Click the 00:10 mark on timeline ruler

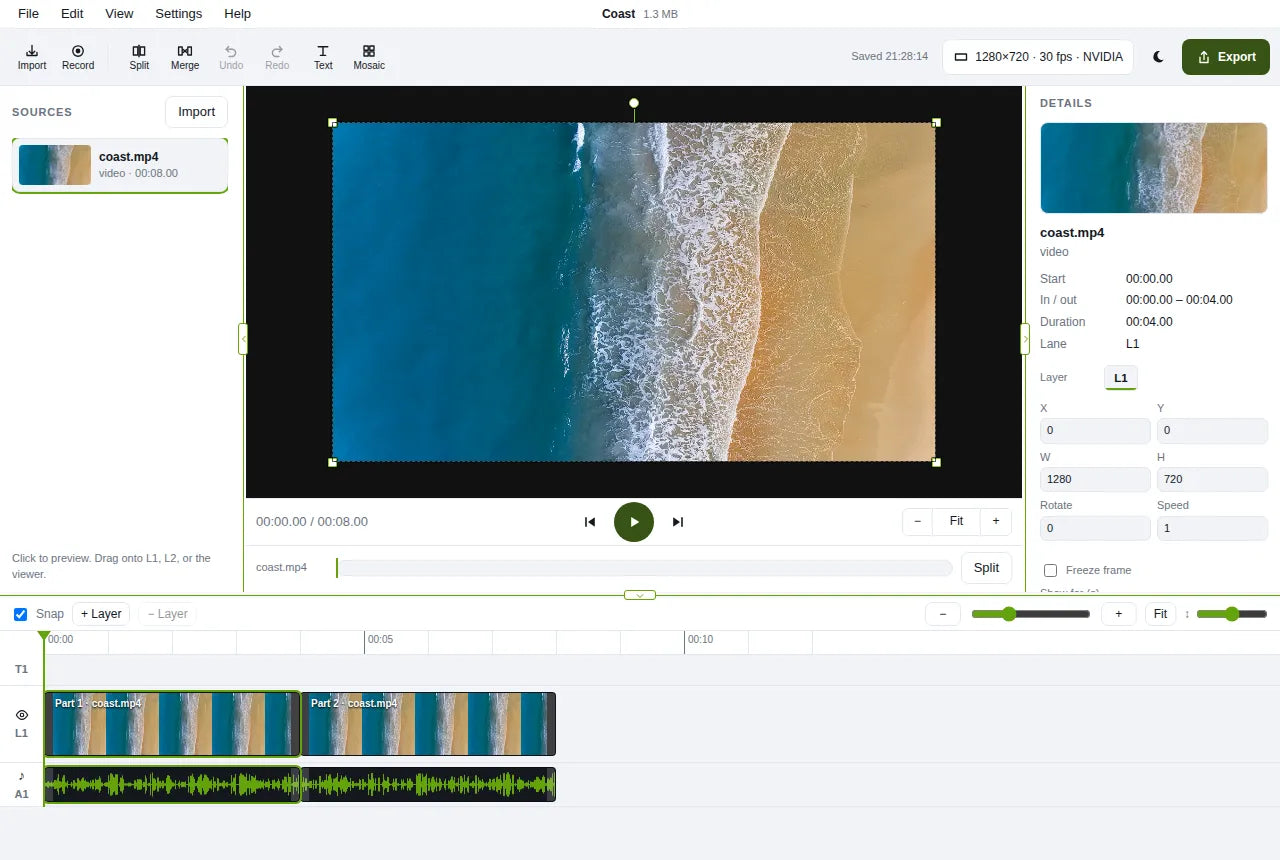tap(700, 639)
